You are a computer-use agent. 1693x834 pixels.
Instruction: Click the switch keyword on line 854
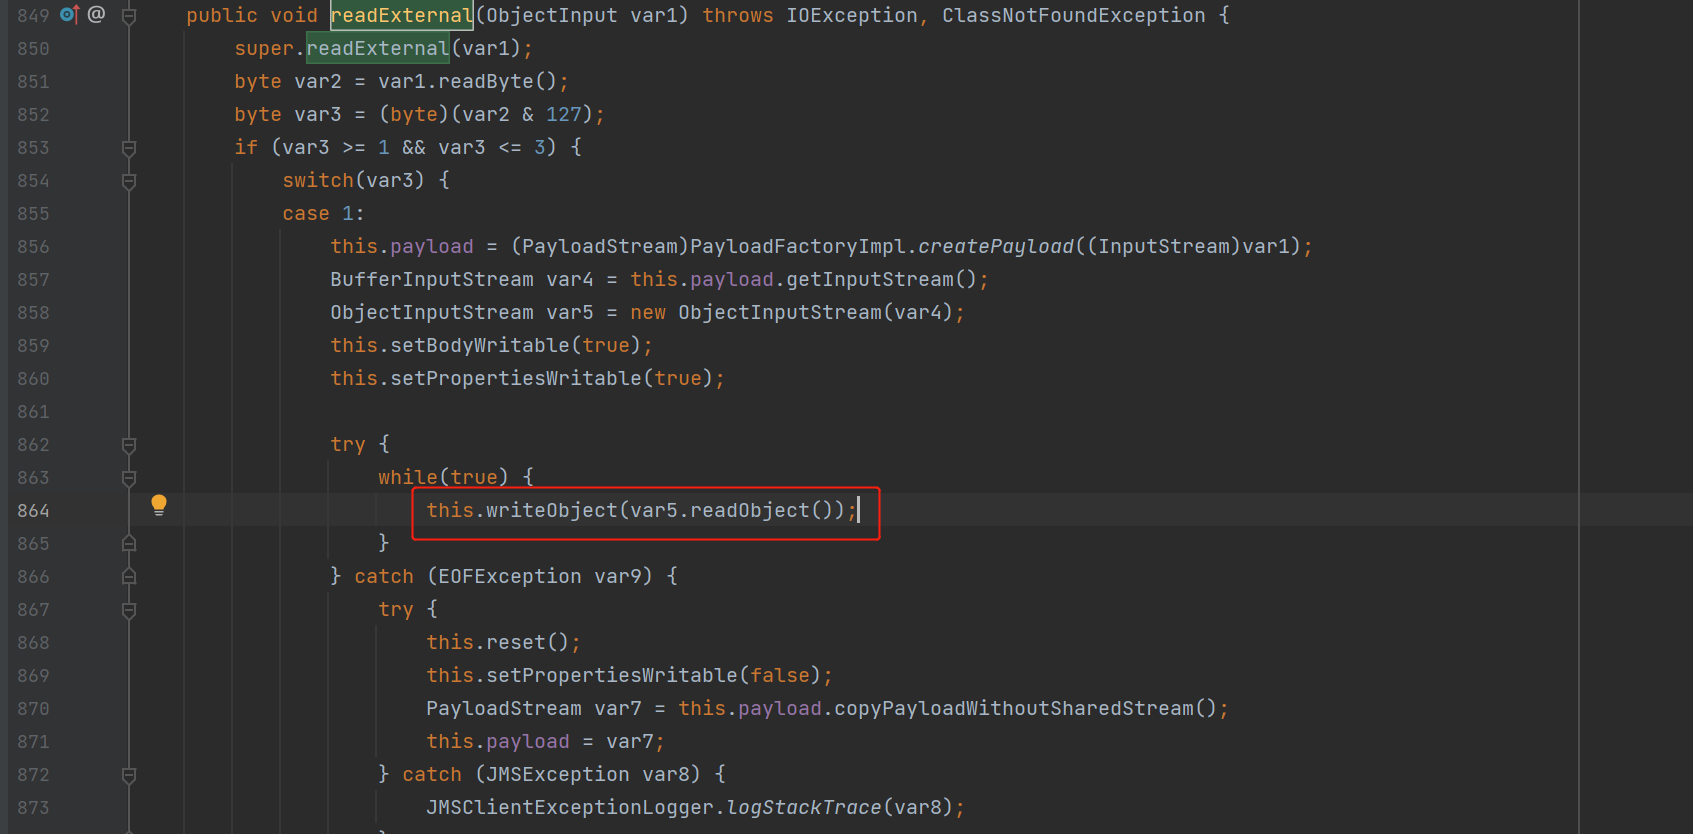point(318,181)
